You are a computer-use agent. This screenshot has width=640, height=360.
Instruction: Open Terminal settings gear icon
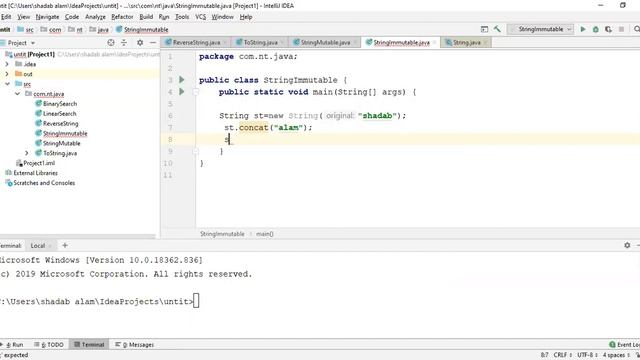(x=627, y=245)
